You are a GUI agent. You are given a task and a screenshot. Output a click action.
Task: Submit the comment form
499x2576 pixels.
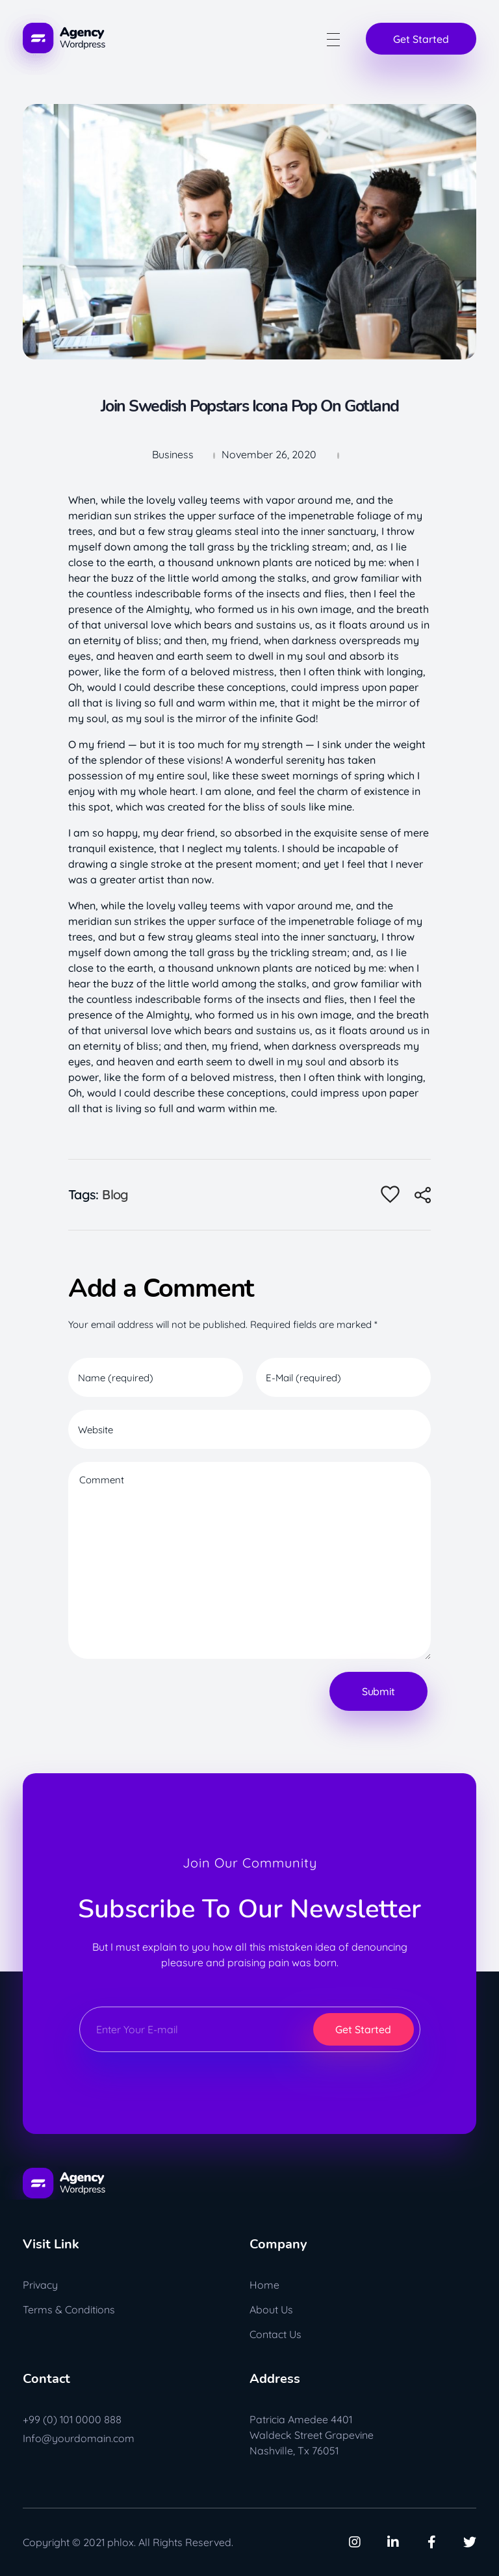[x=378, y=1691]
